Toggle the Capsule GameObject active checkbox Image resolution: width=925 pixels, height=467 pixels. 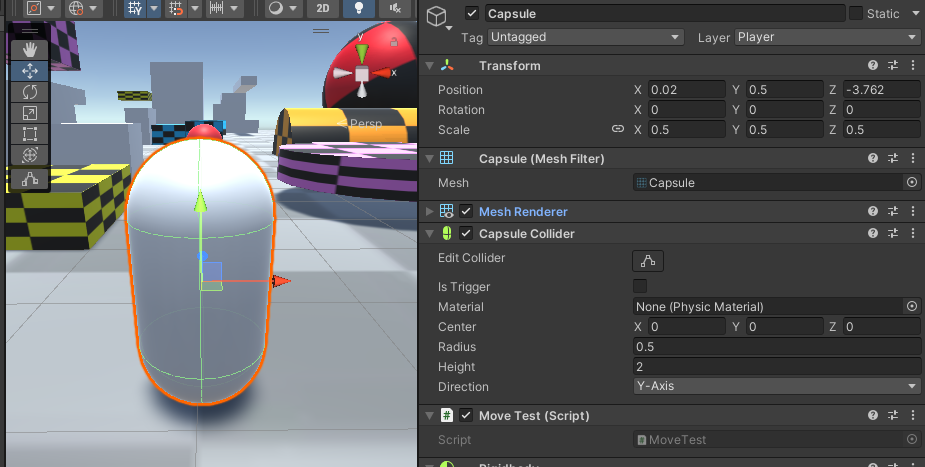point(472,14)
